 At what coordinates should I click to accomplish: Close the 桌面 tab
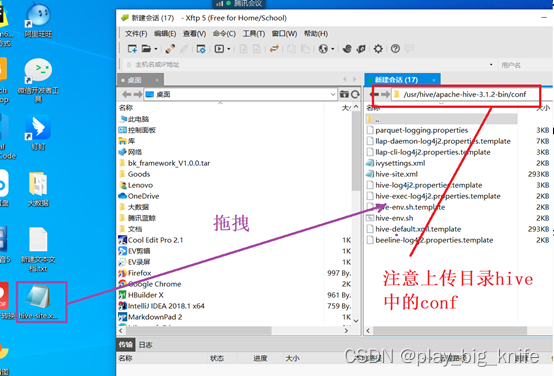pyautogui.click(x=157, y=80)
